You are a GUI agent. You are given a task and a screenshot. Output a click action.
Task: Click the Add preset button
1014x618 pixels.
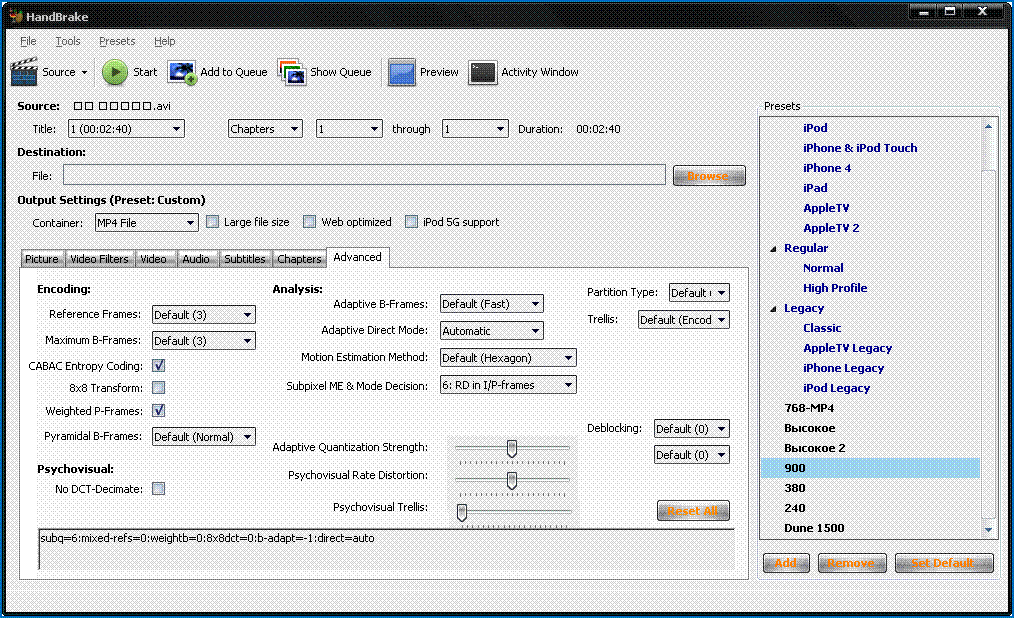coord(786,563)
